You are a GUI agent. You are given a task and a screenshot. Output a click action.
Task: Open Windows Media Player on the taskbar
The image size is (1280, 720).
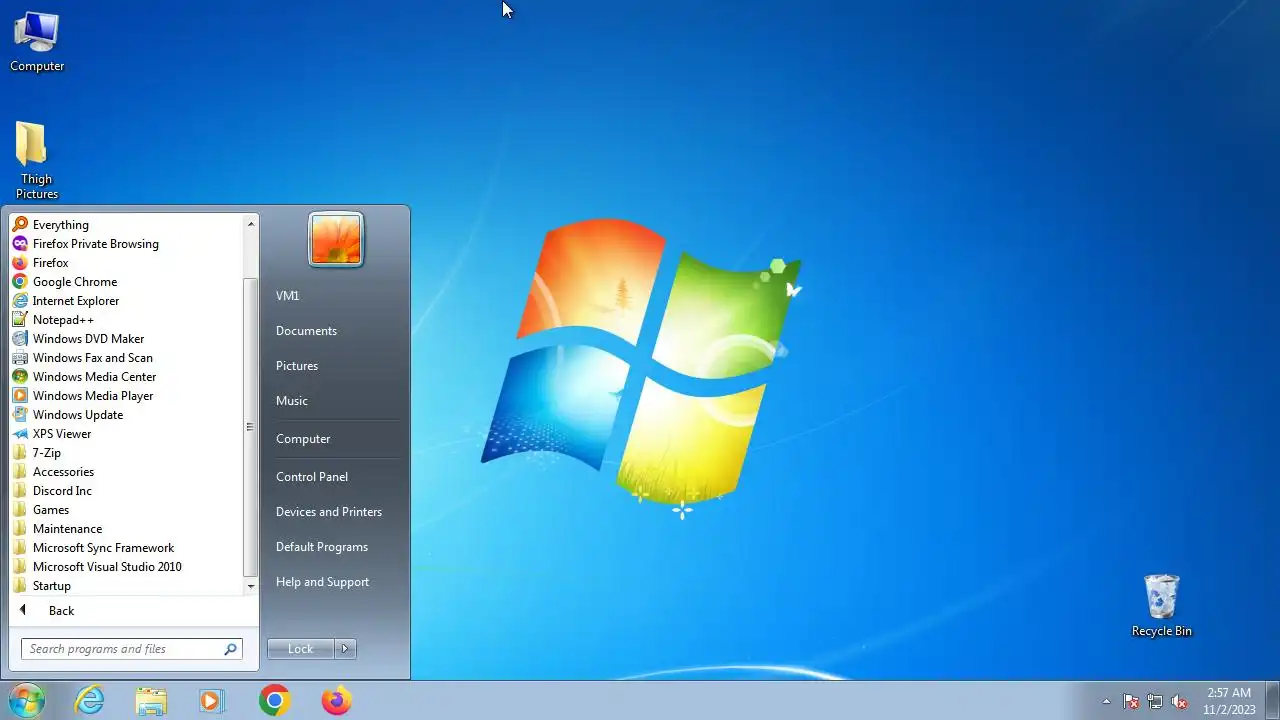212,701
